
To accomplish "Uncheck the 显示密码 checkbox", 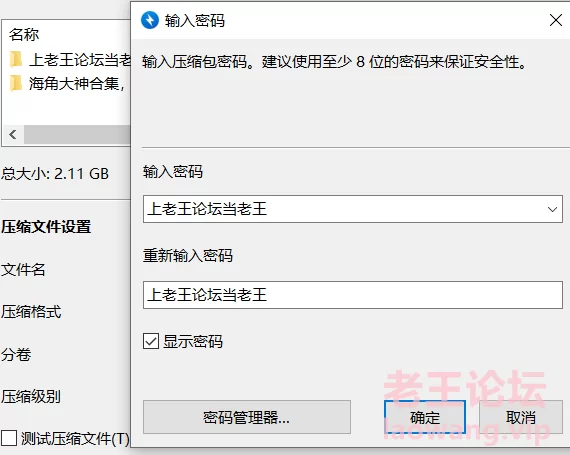I will pos(151,341).
